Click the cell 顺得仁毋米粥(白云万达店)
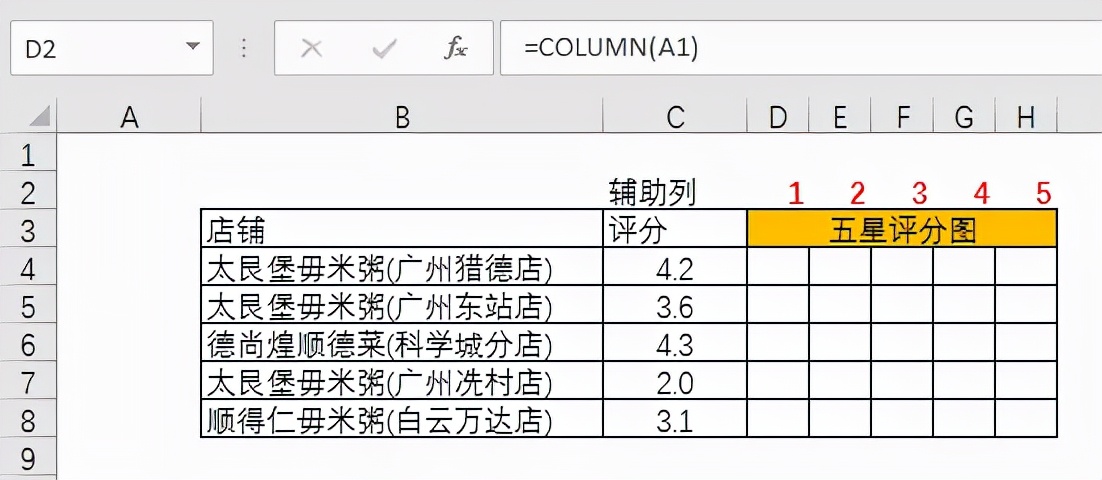The image size is (1102, 480). (402, 418)
